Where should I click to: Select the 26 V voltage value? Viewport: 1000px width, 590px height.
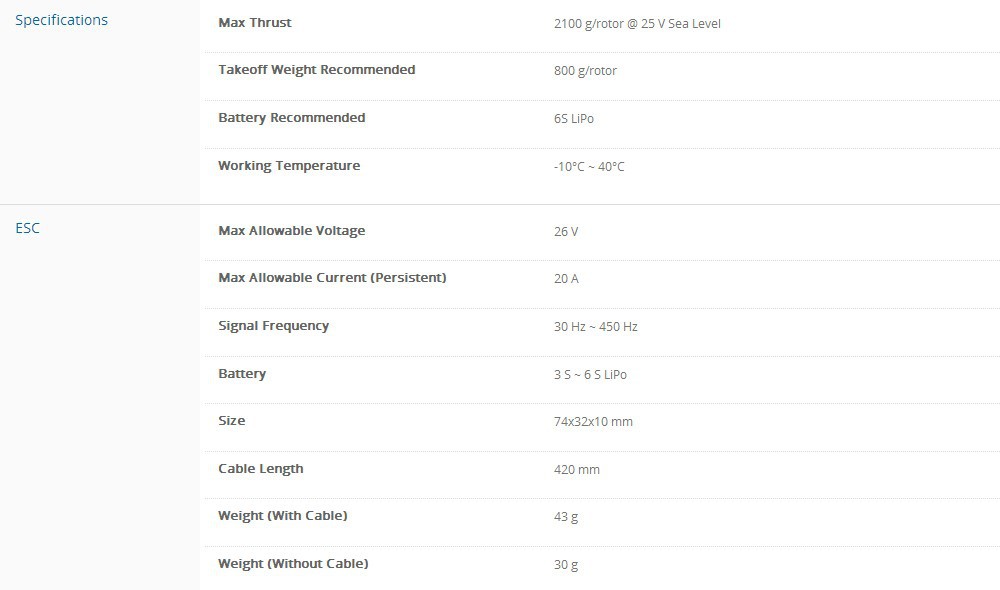click(x=566, y=232)
